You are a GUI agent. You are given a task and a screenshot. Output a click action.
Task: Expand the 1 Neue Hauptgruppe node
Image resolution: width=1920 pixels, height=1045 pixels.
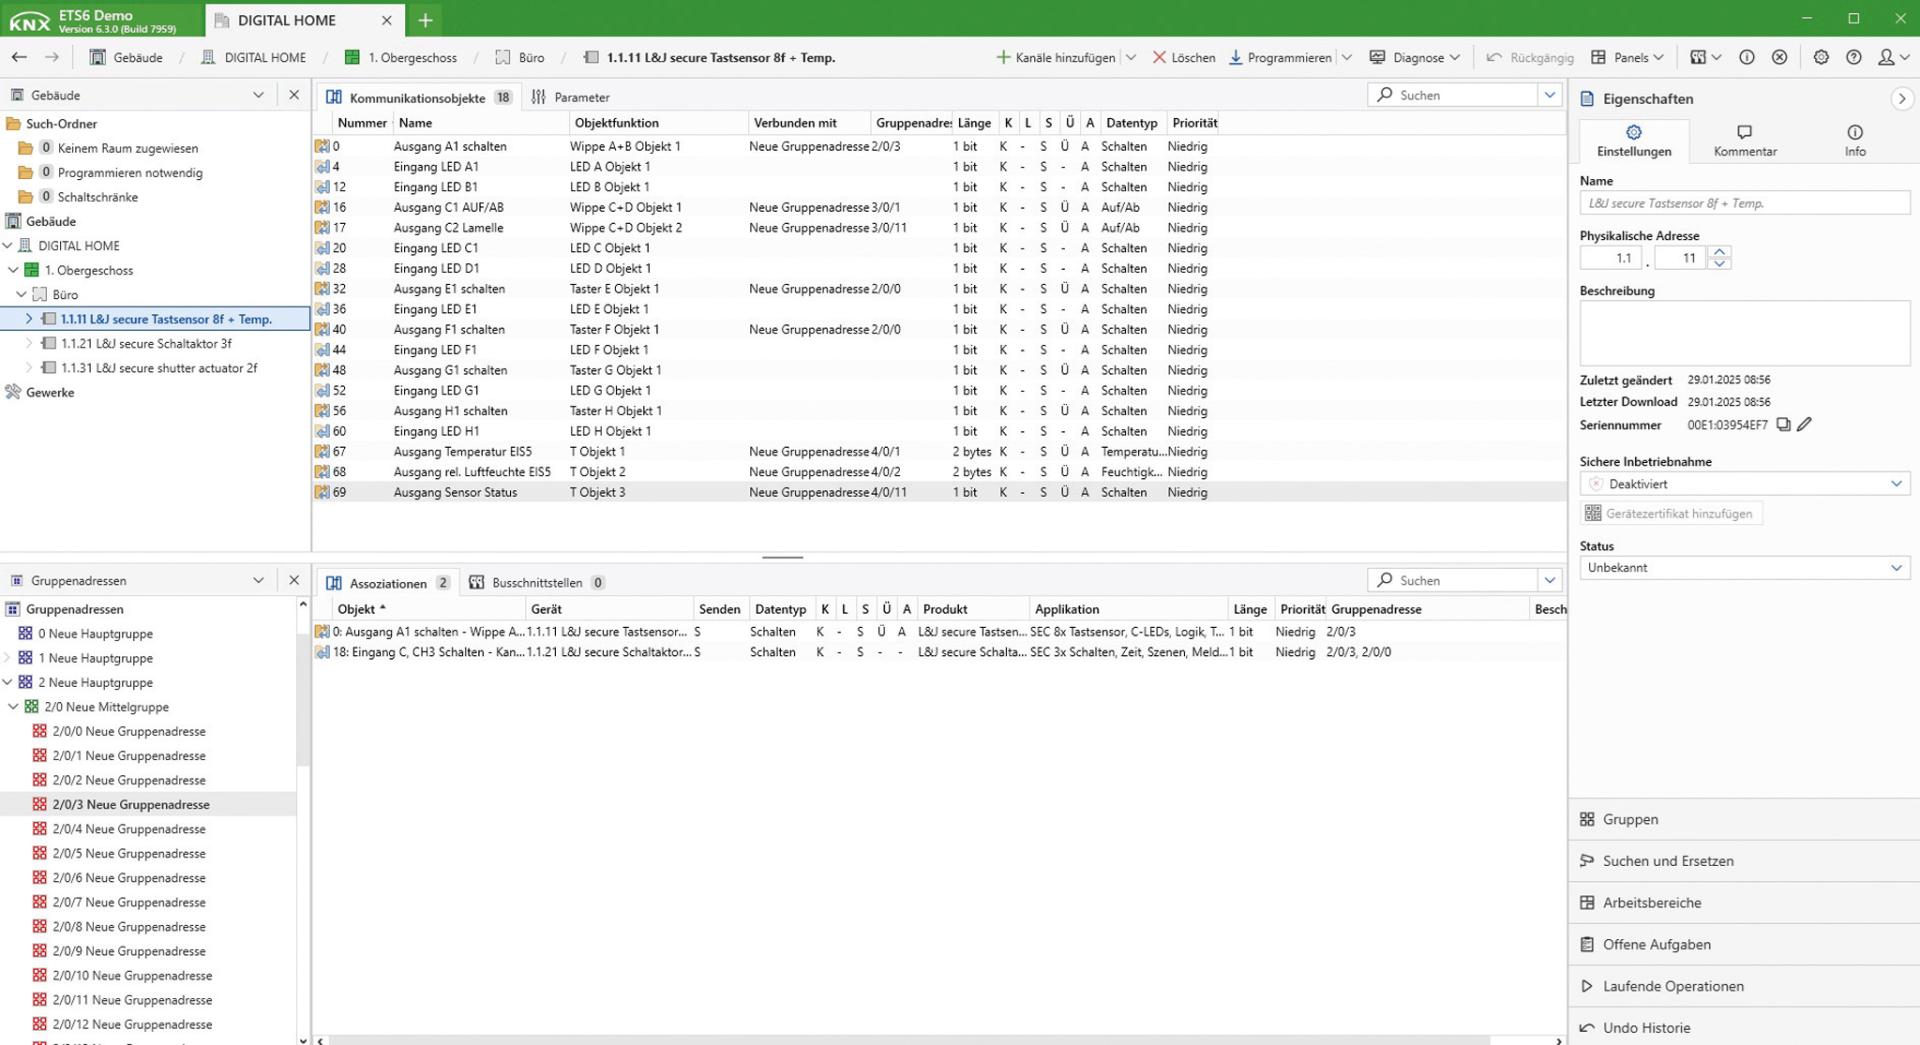(8, 658)
